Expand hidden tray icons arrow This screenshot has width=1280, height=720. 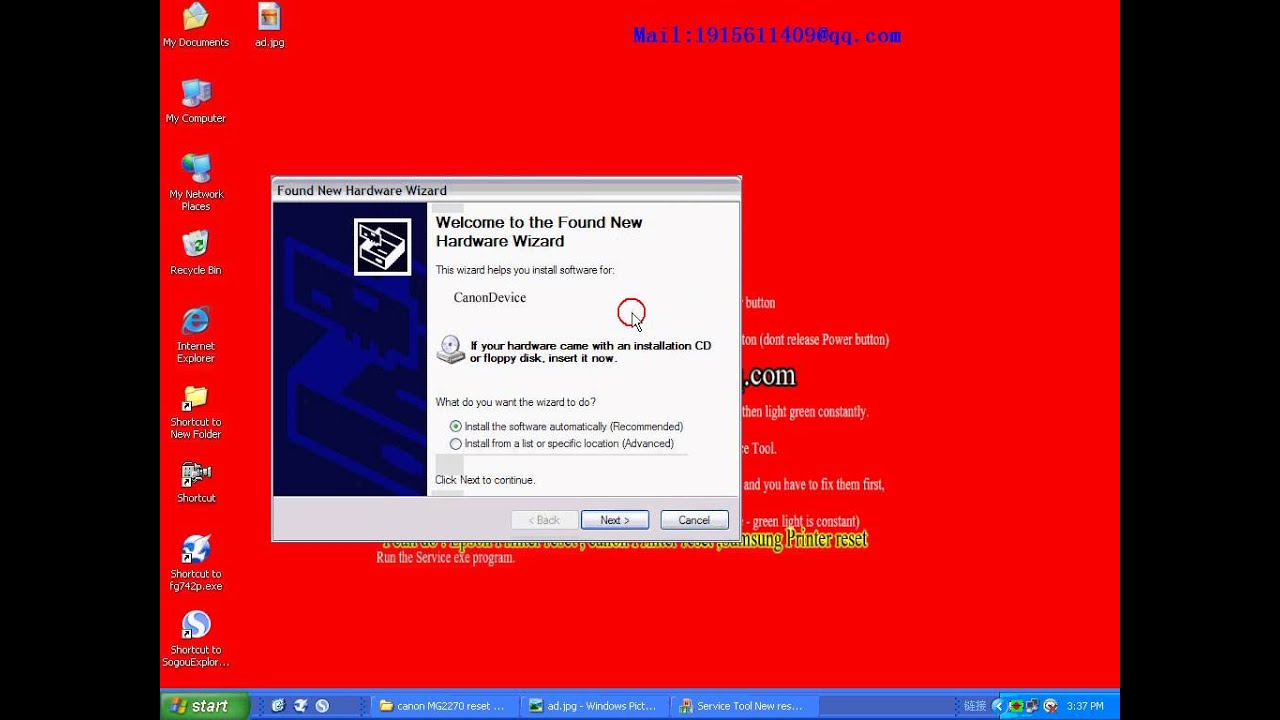coord(997,706)
